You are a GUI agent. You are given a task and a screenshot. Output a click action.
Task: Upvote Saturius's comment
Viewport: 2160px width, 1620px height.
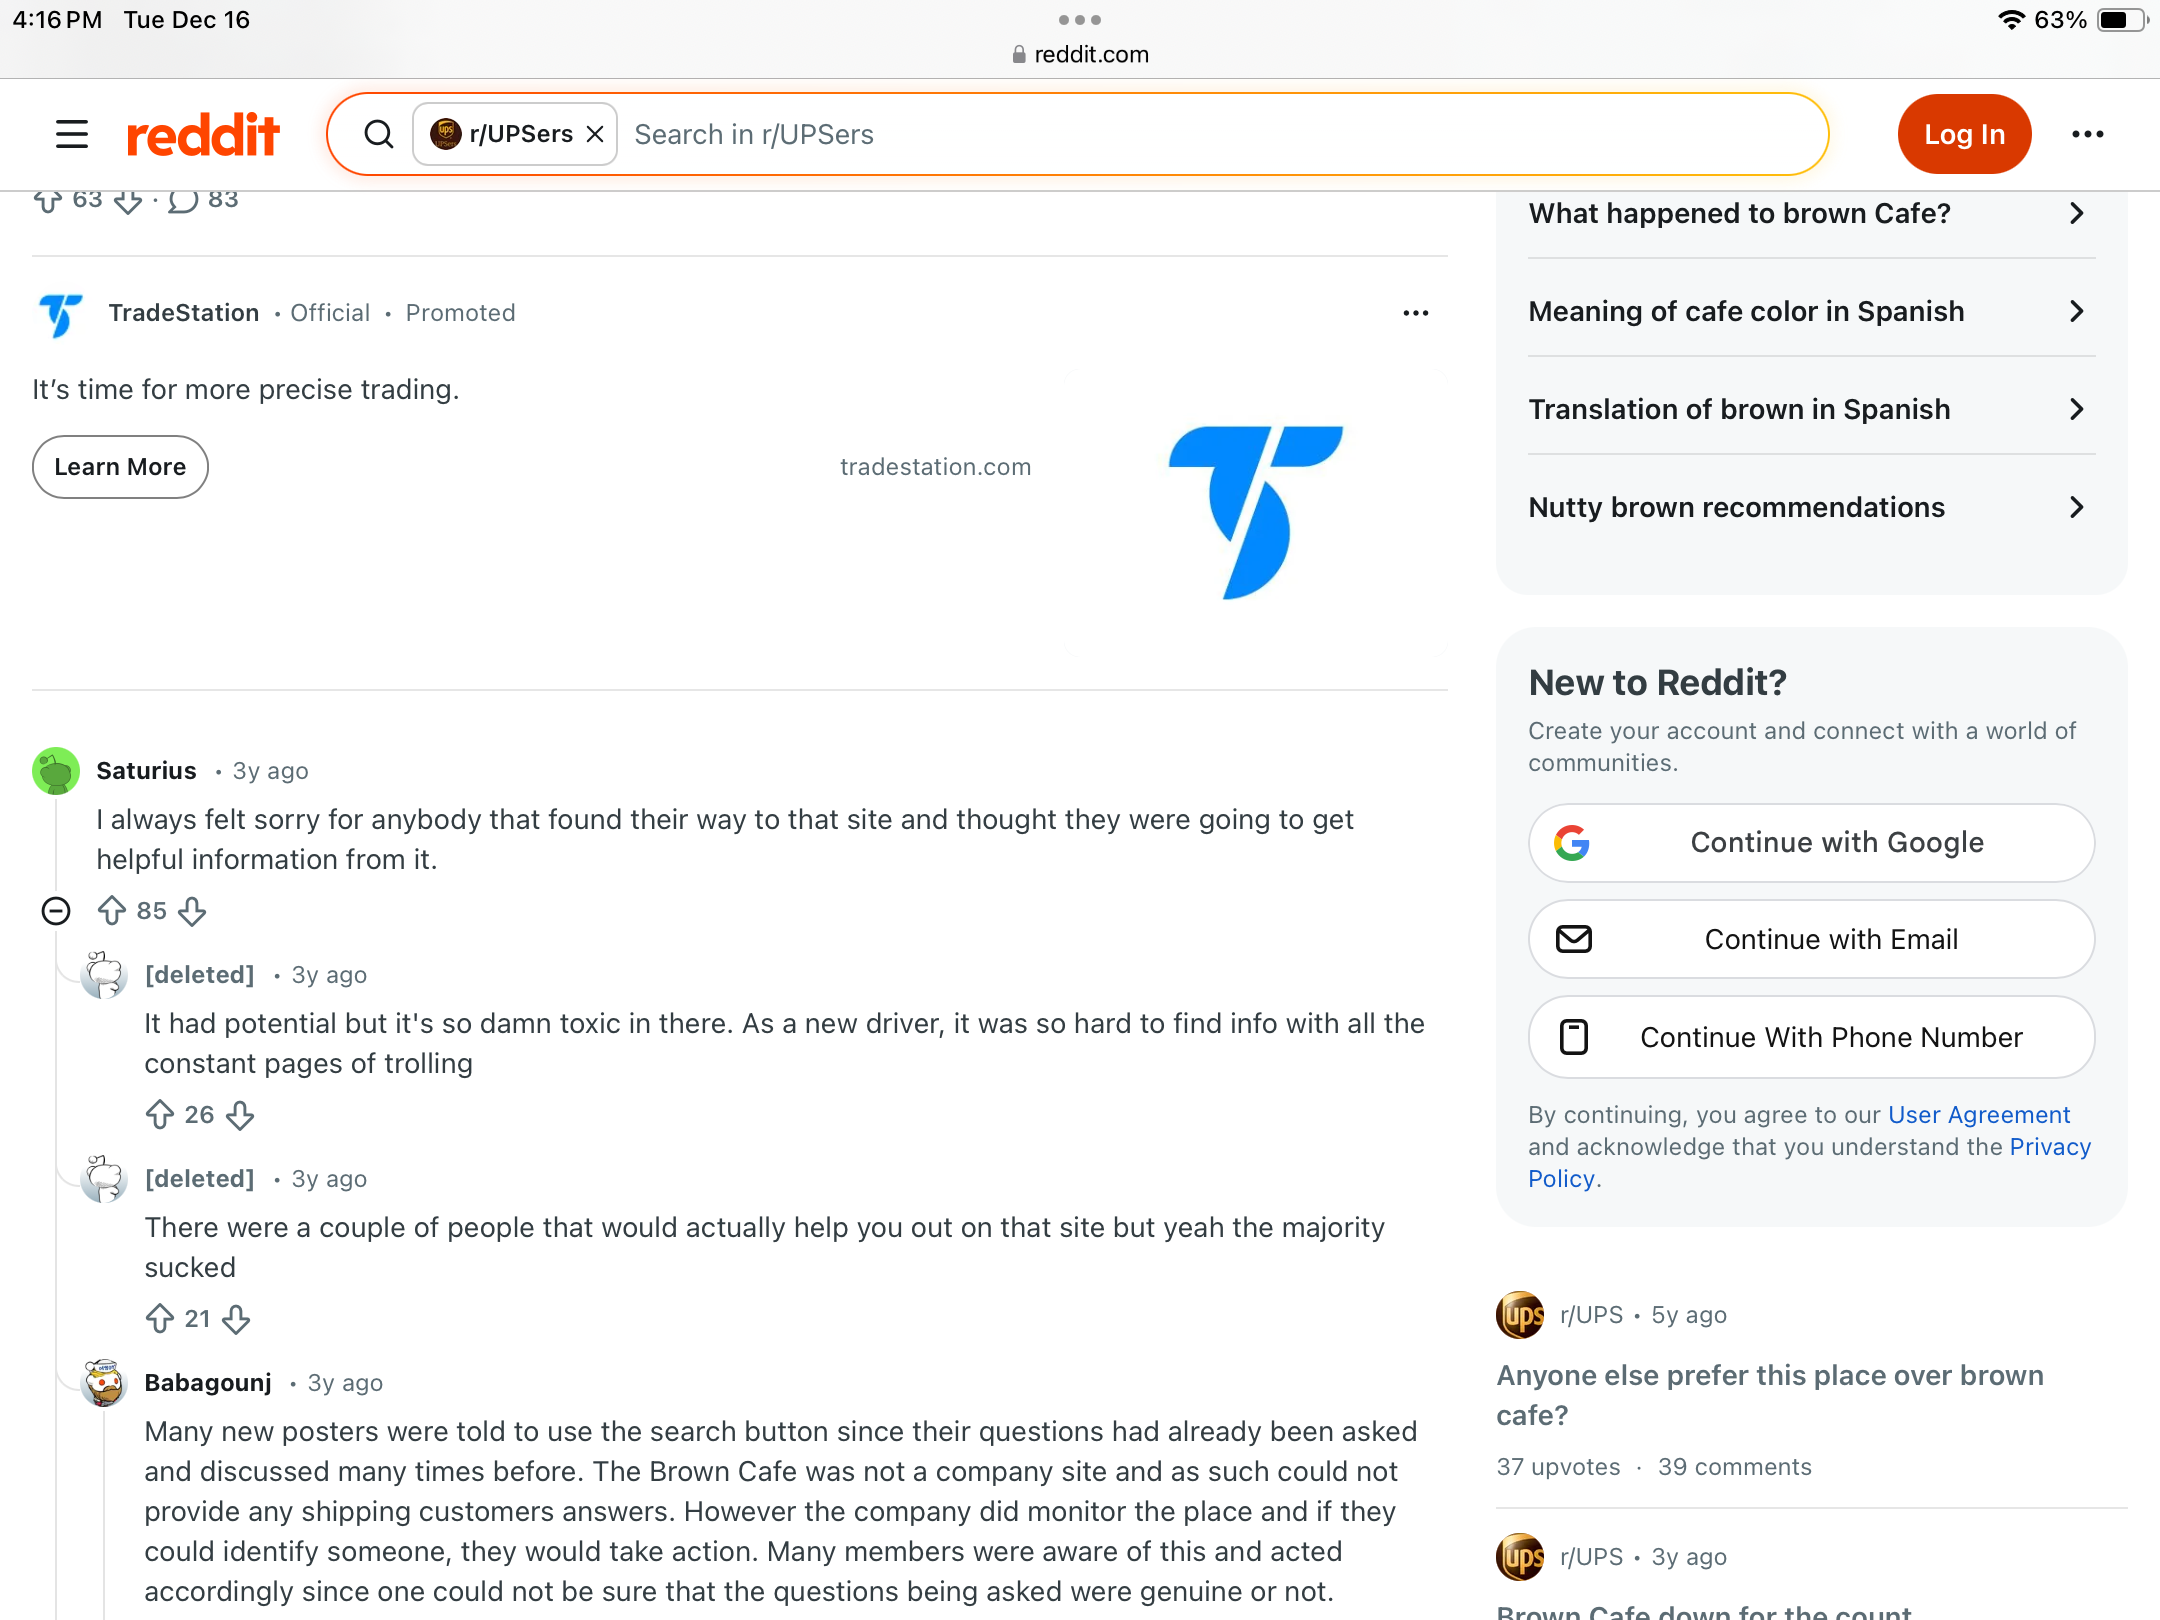(x=111, y=911)
